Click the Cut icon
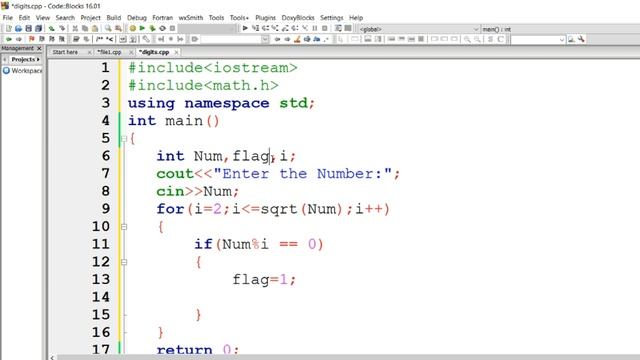 [x=75, y=28]
